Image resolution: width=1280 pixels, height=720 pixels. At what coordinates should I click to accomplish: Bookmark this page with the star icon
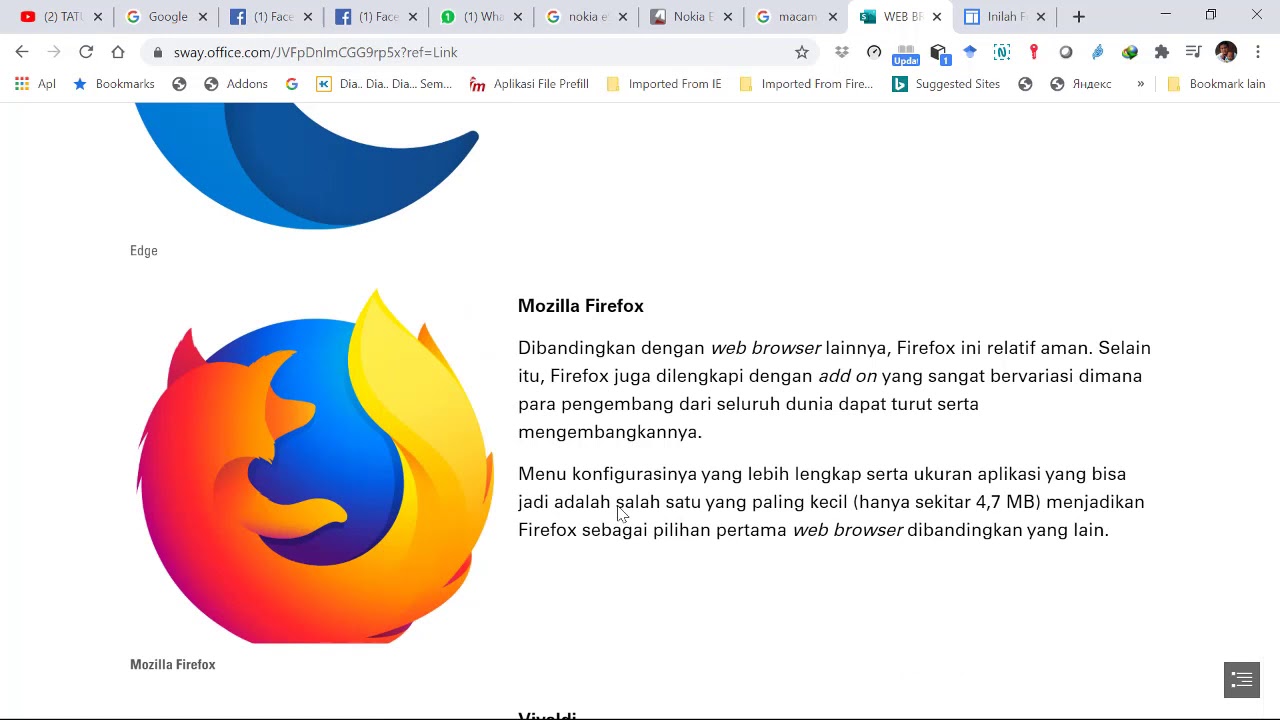point(802,52)
